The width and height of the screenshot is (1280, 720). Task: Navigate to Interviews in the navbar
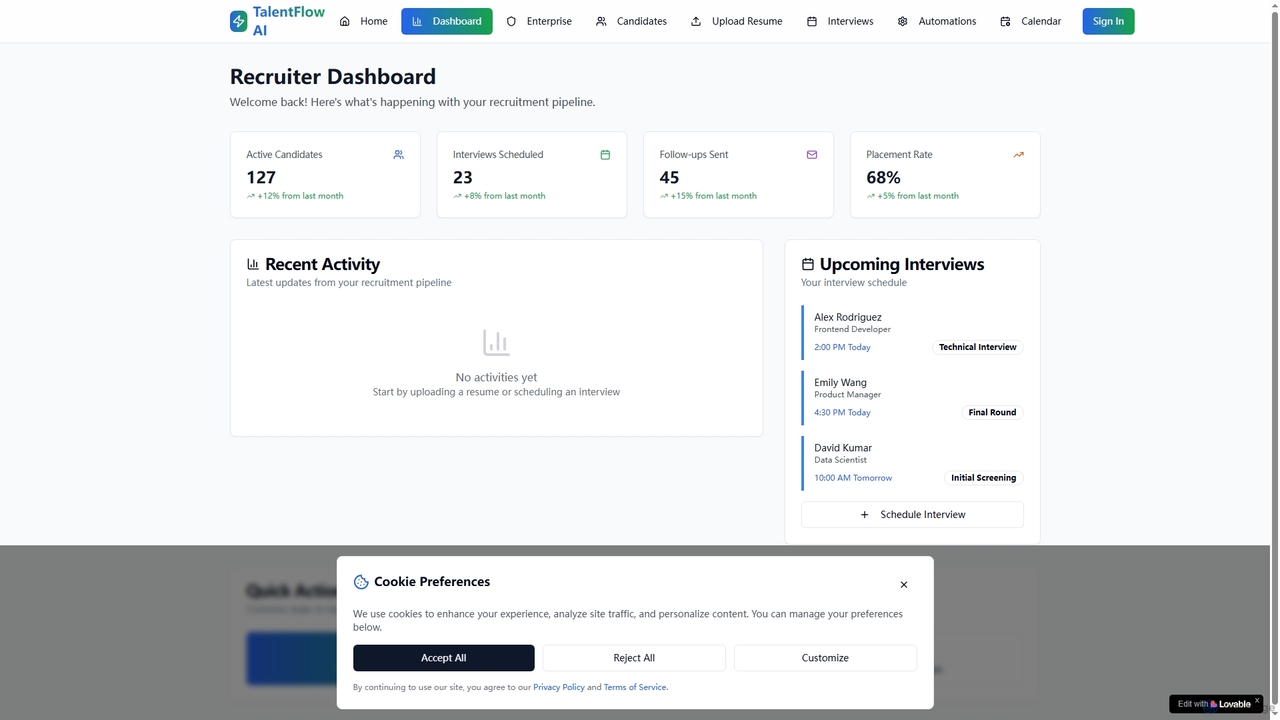840,21
